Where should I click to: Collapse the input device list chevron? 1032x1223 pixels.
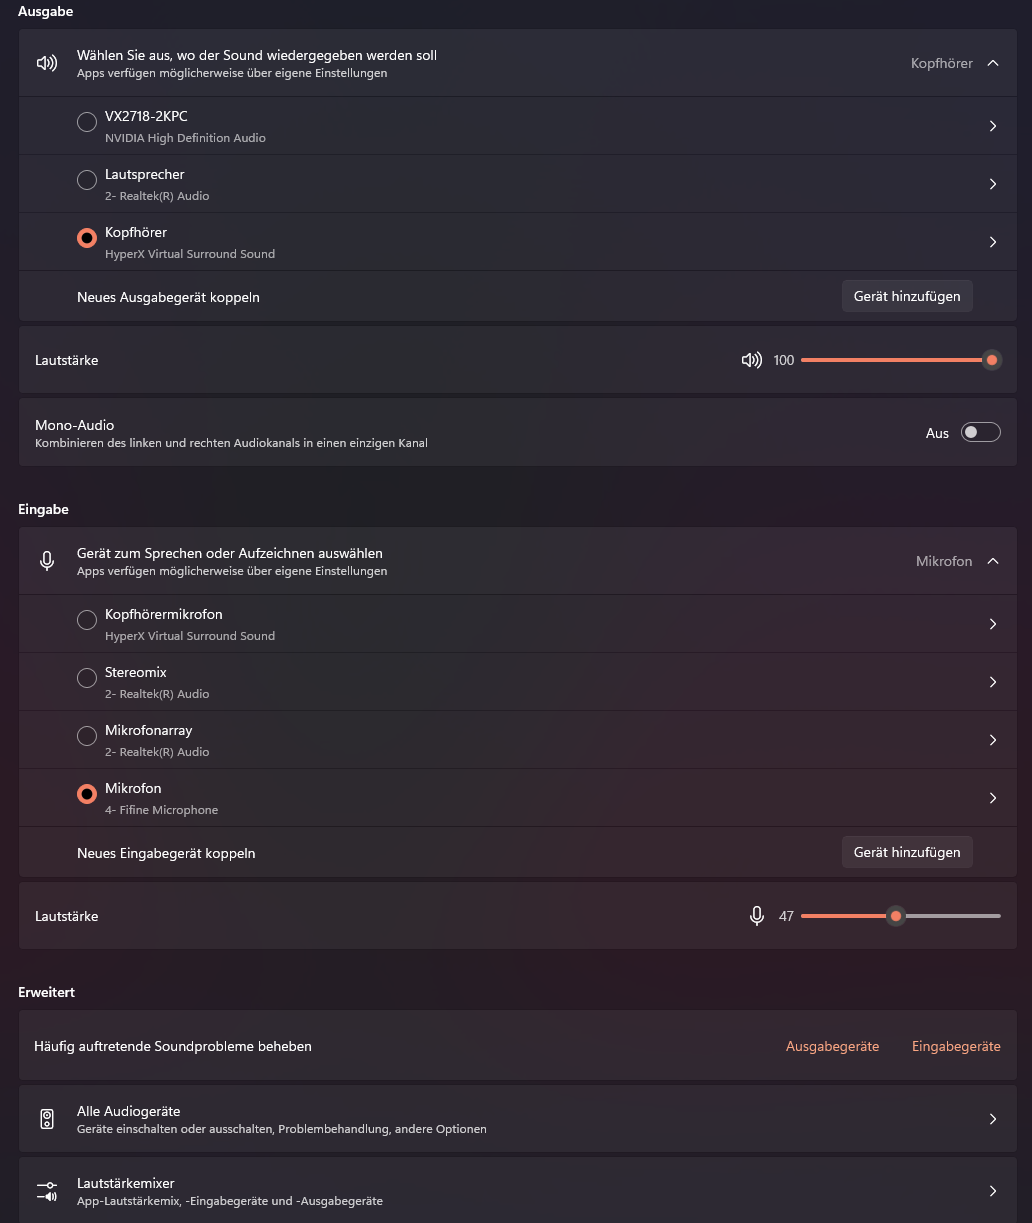(x=993, y=561)
